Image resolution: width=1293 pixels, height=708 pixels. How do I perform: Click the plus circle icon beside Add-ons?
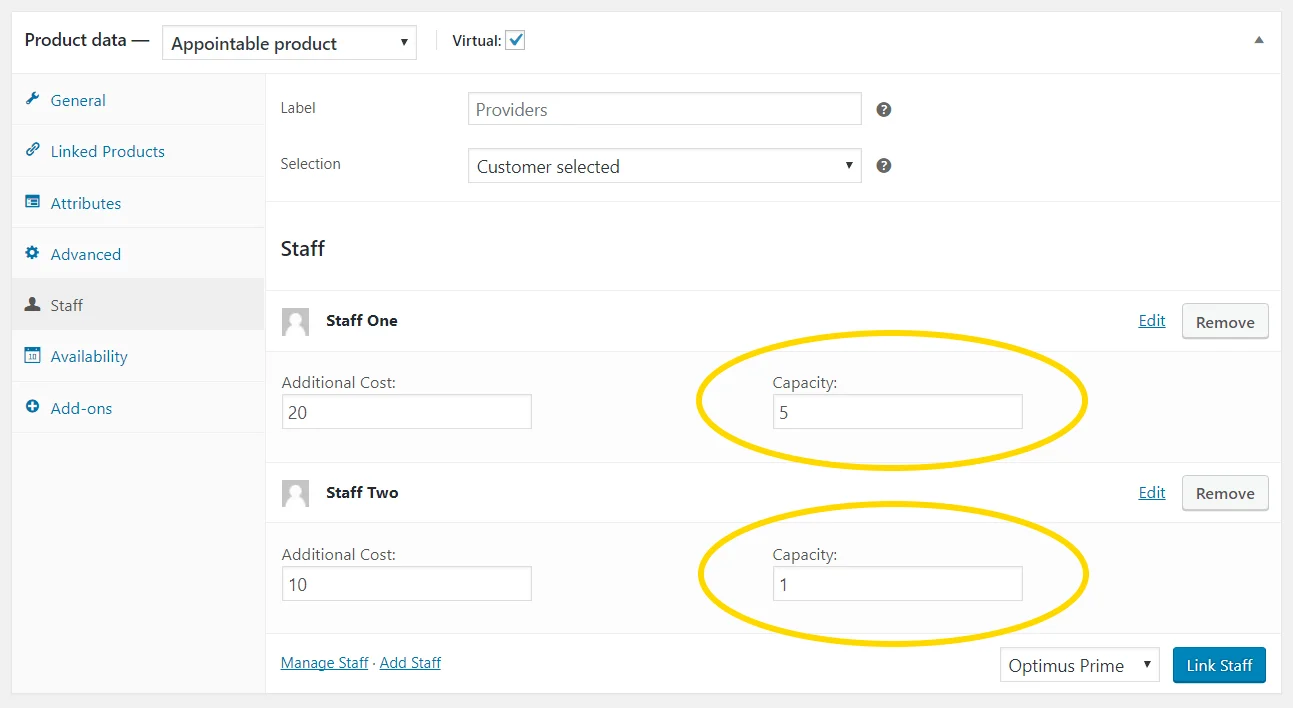[x=32, y=407]
